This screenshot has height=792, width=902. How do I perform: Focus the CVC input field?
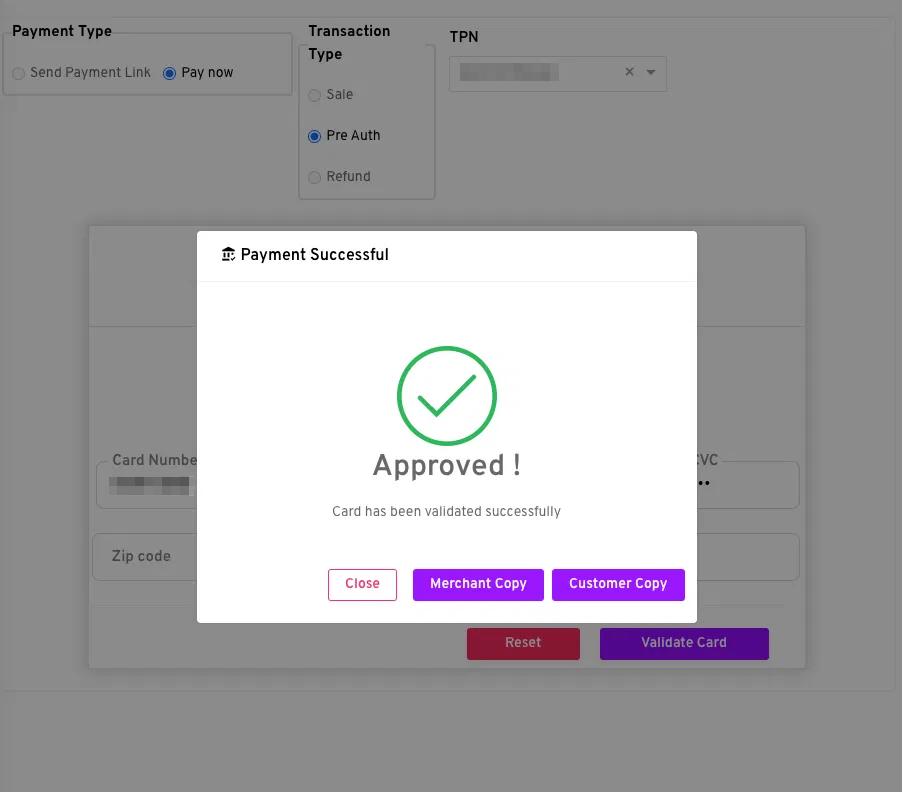point(745,486)
